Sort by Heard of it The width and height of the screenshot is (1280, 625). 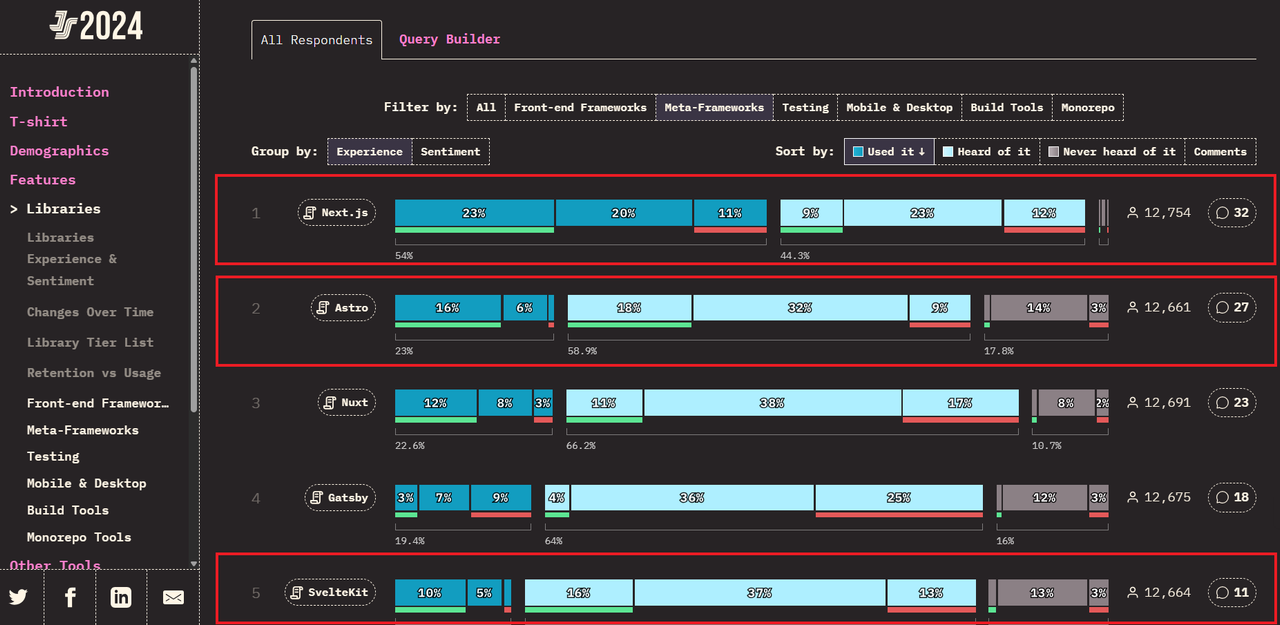pyautogui.click(x=986, y=152)
